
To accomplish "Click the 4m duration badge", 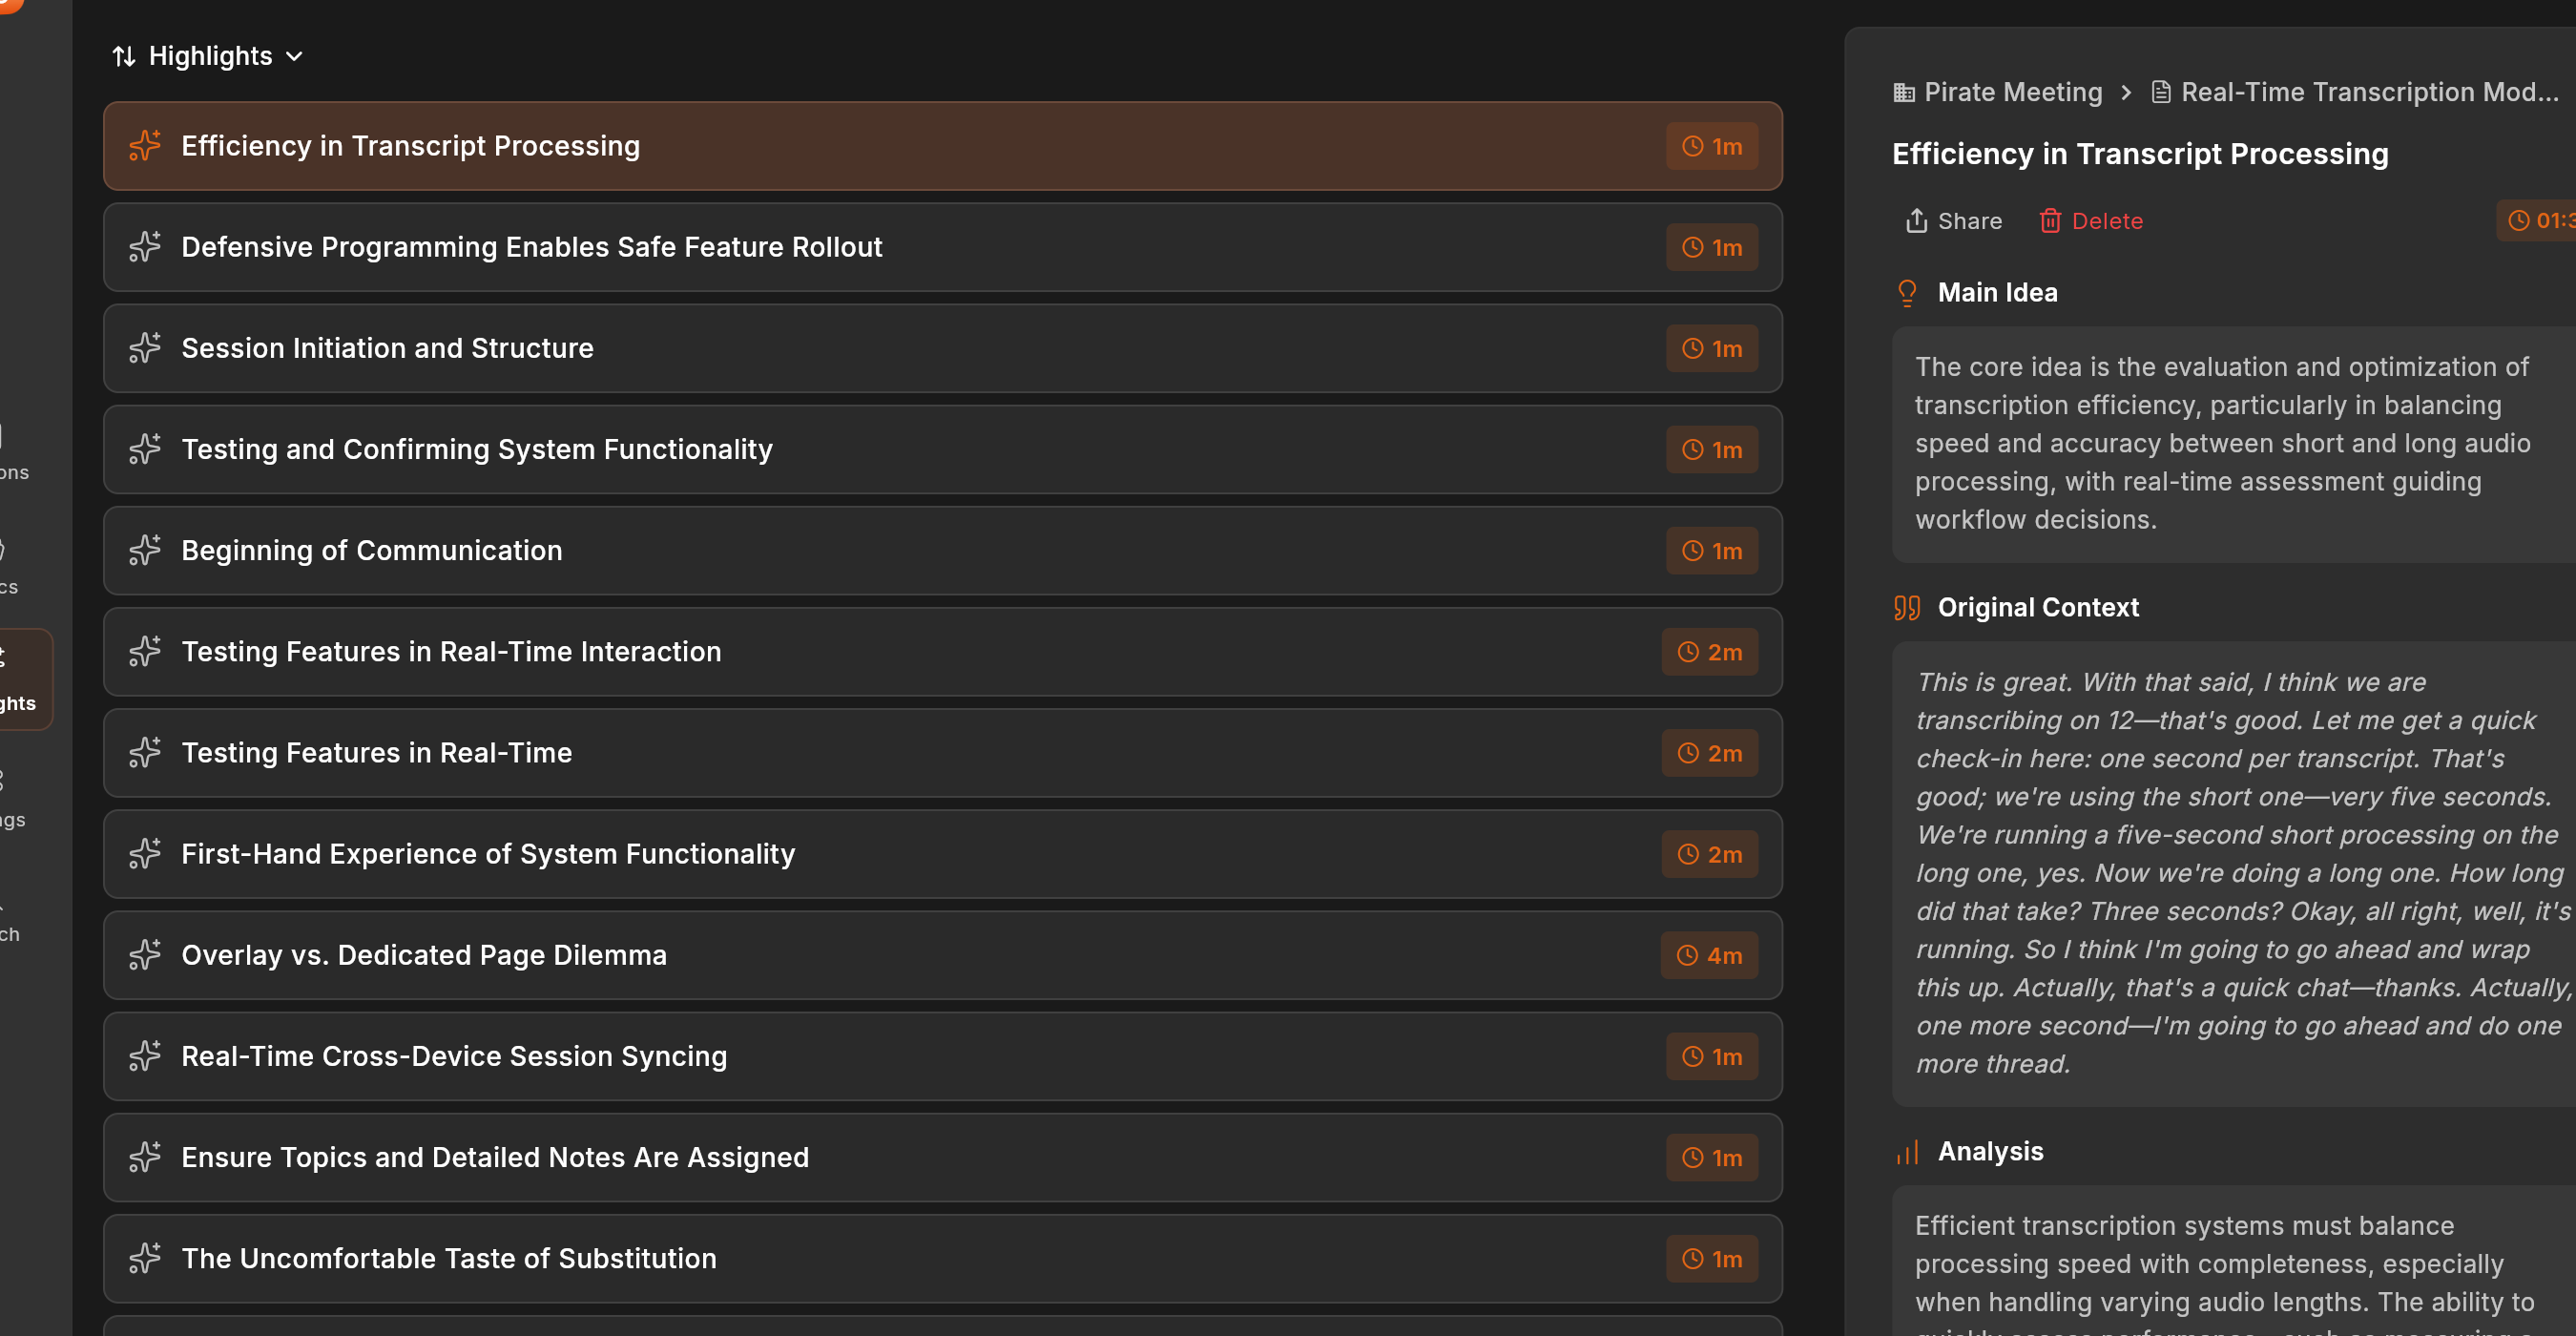I will coord(1709,955).
